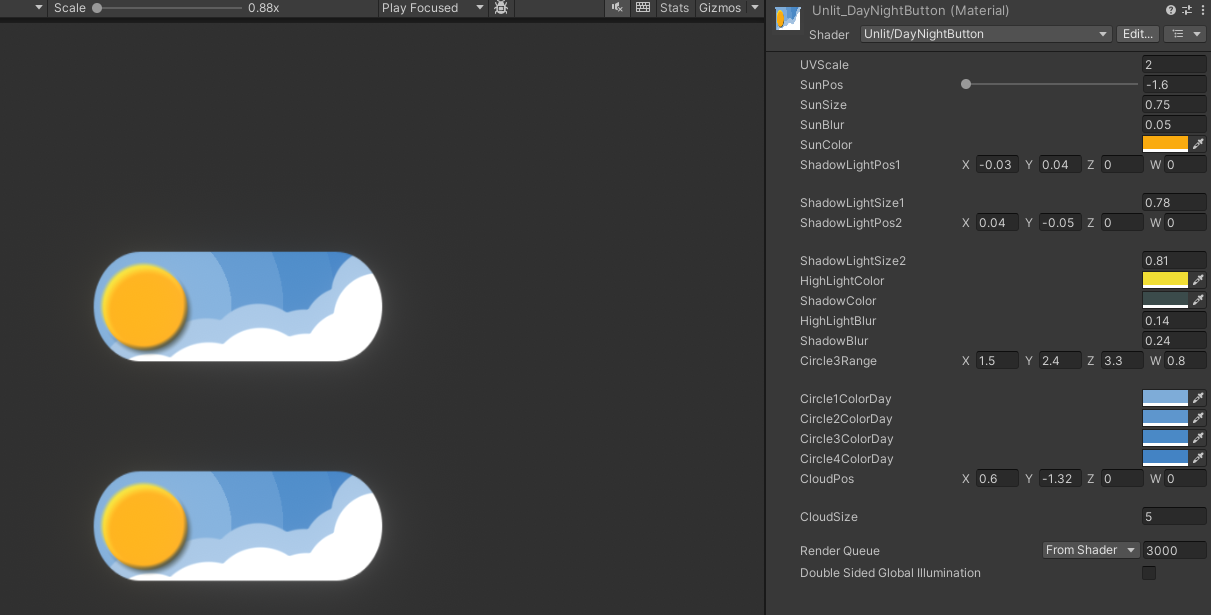
Task: Mute audio in the Game view
Action: click(x=617, y=8)
